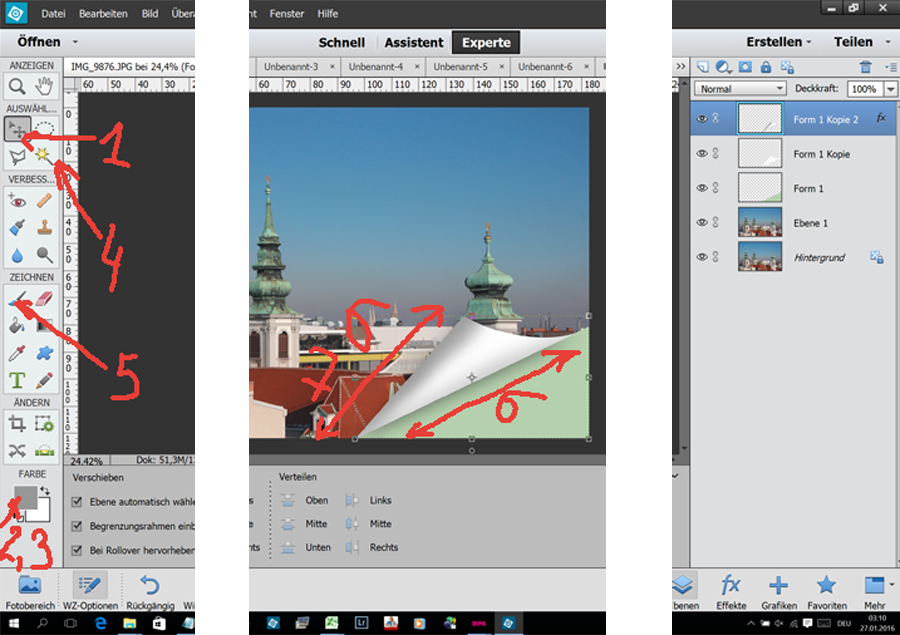The width and height of the screenshot is (900, 635).
Task: Click the gray foreground color swatch
Action: click(26, 498)
